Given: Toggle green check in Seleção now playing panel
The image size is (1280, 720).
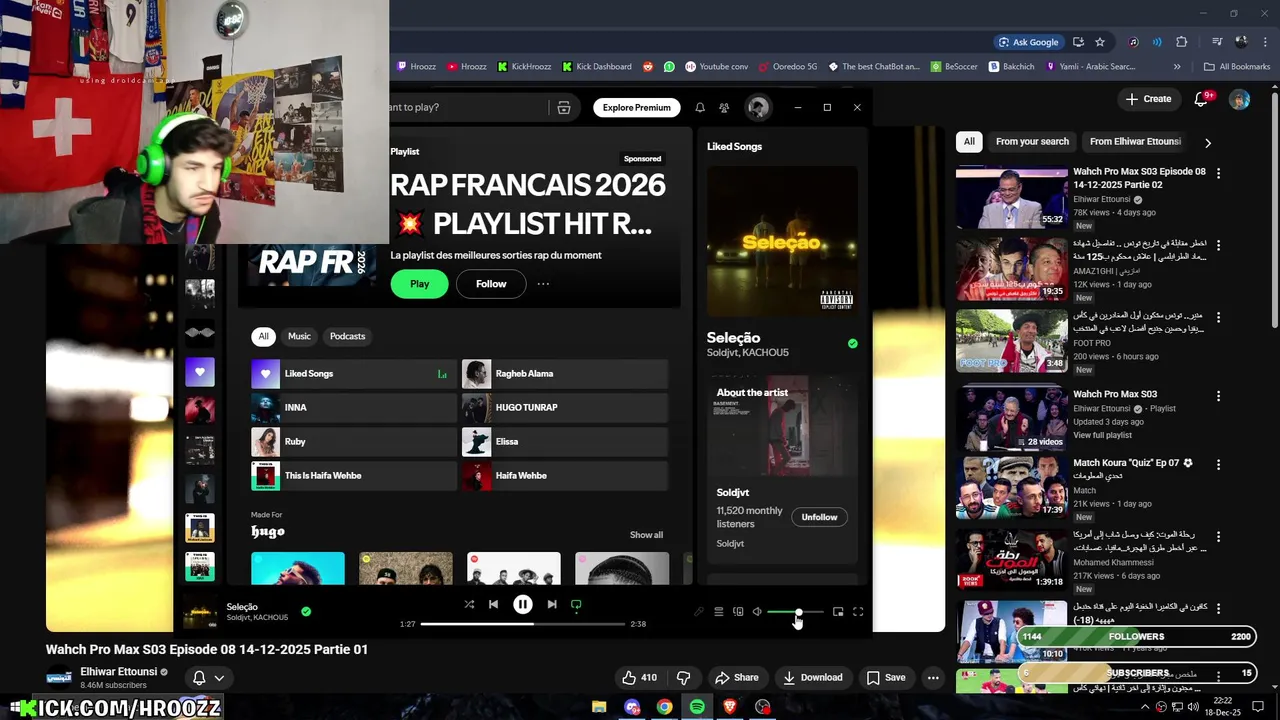Looking at the screenshot, I should pos(852,343).
